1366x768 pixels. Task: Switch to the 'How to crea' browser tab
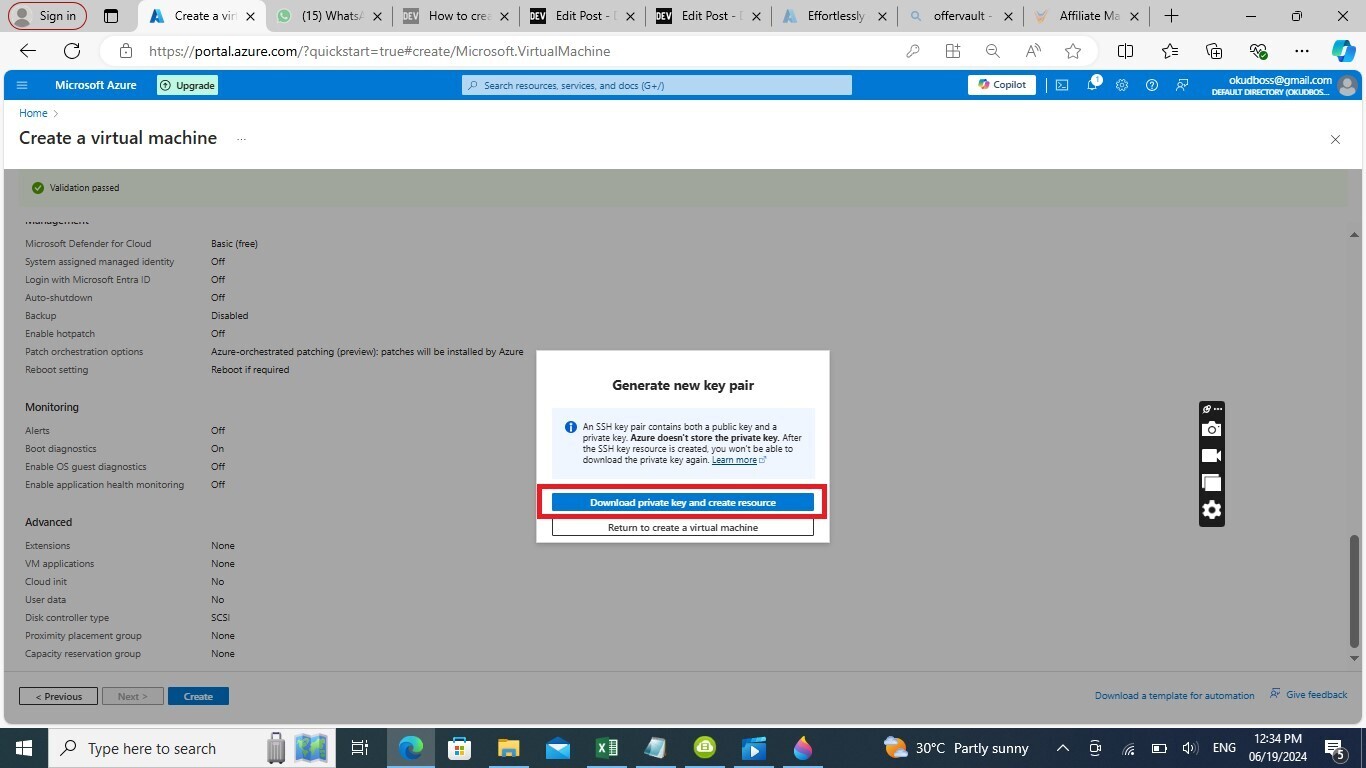(455, 16)
